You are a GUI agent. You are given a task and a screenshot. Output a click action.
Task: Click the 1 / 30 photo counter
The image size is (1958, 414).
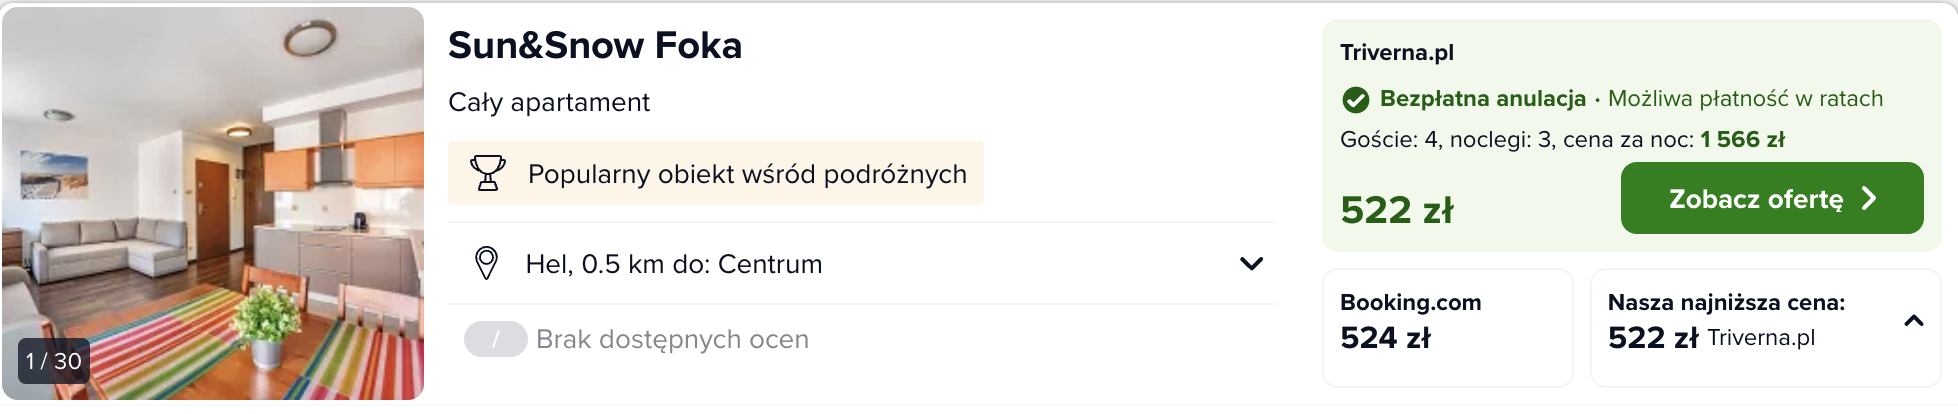[54, 361]
